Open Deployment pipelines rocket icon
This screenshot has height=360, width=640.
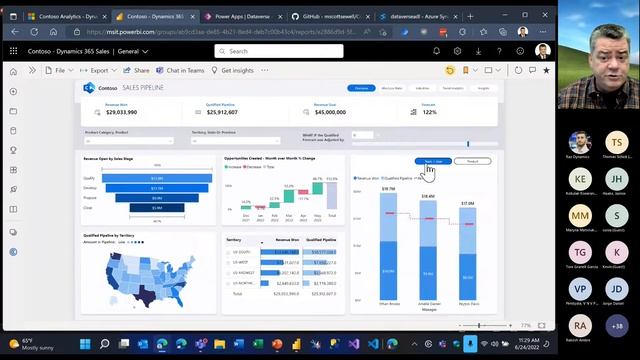(13, 189)
